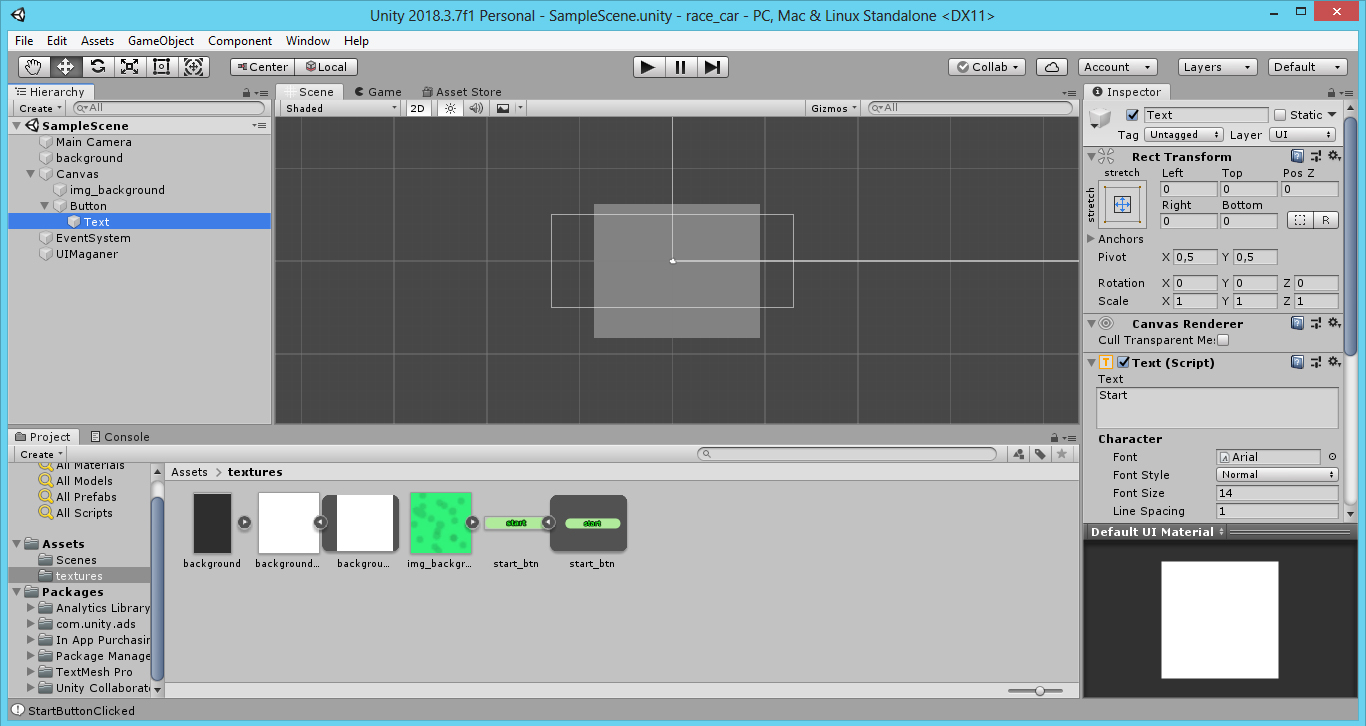Start Play mode with the play button

click(x=648, y=67)
